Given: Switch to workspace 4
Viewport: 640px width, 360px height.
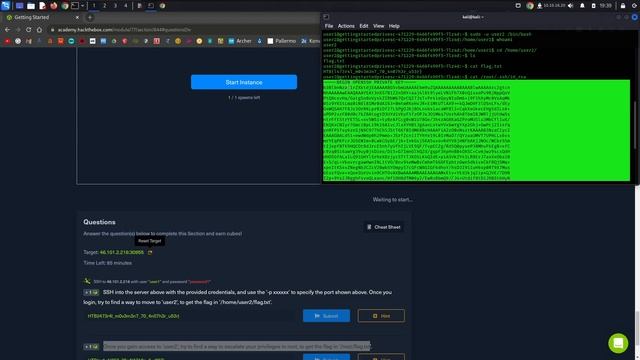Looking at the screenshot, I should coord(126,6).
